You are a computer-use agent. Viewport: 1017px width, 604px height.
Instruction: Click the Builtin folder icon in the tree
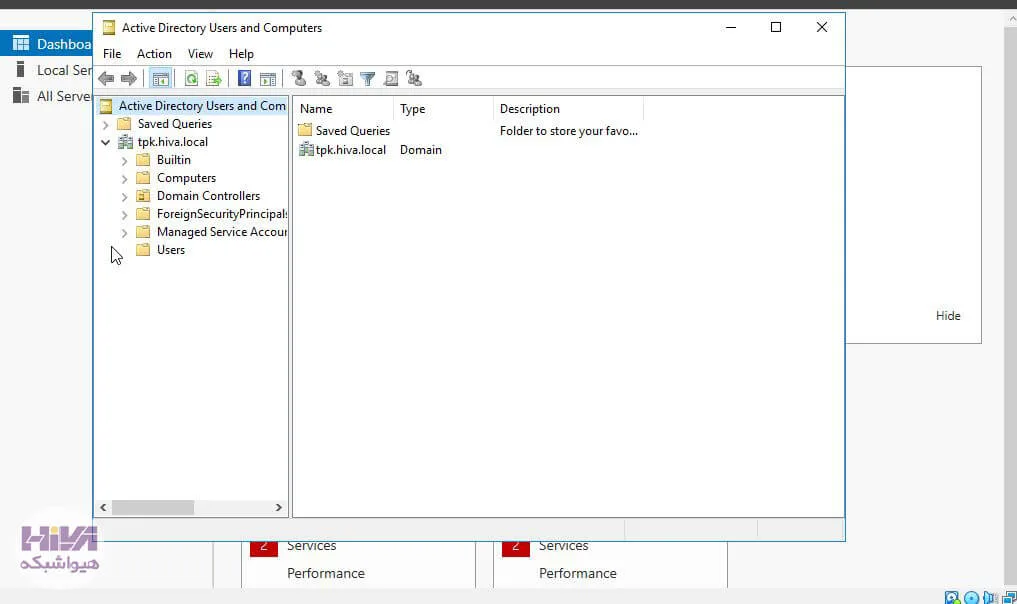point(143,160)
